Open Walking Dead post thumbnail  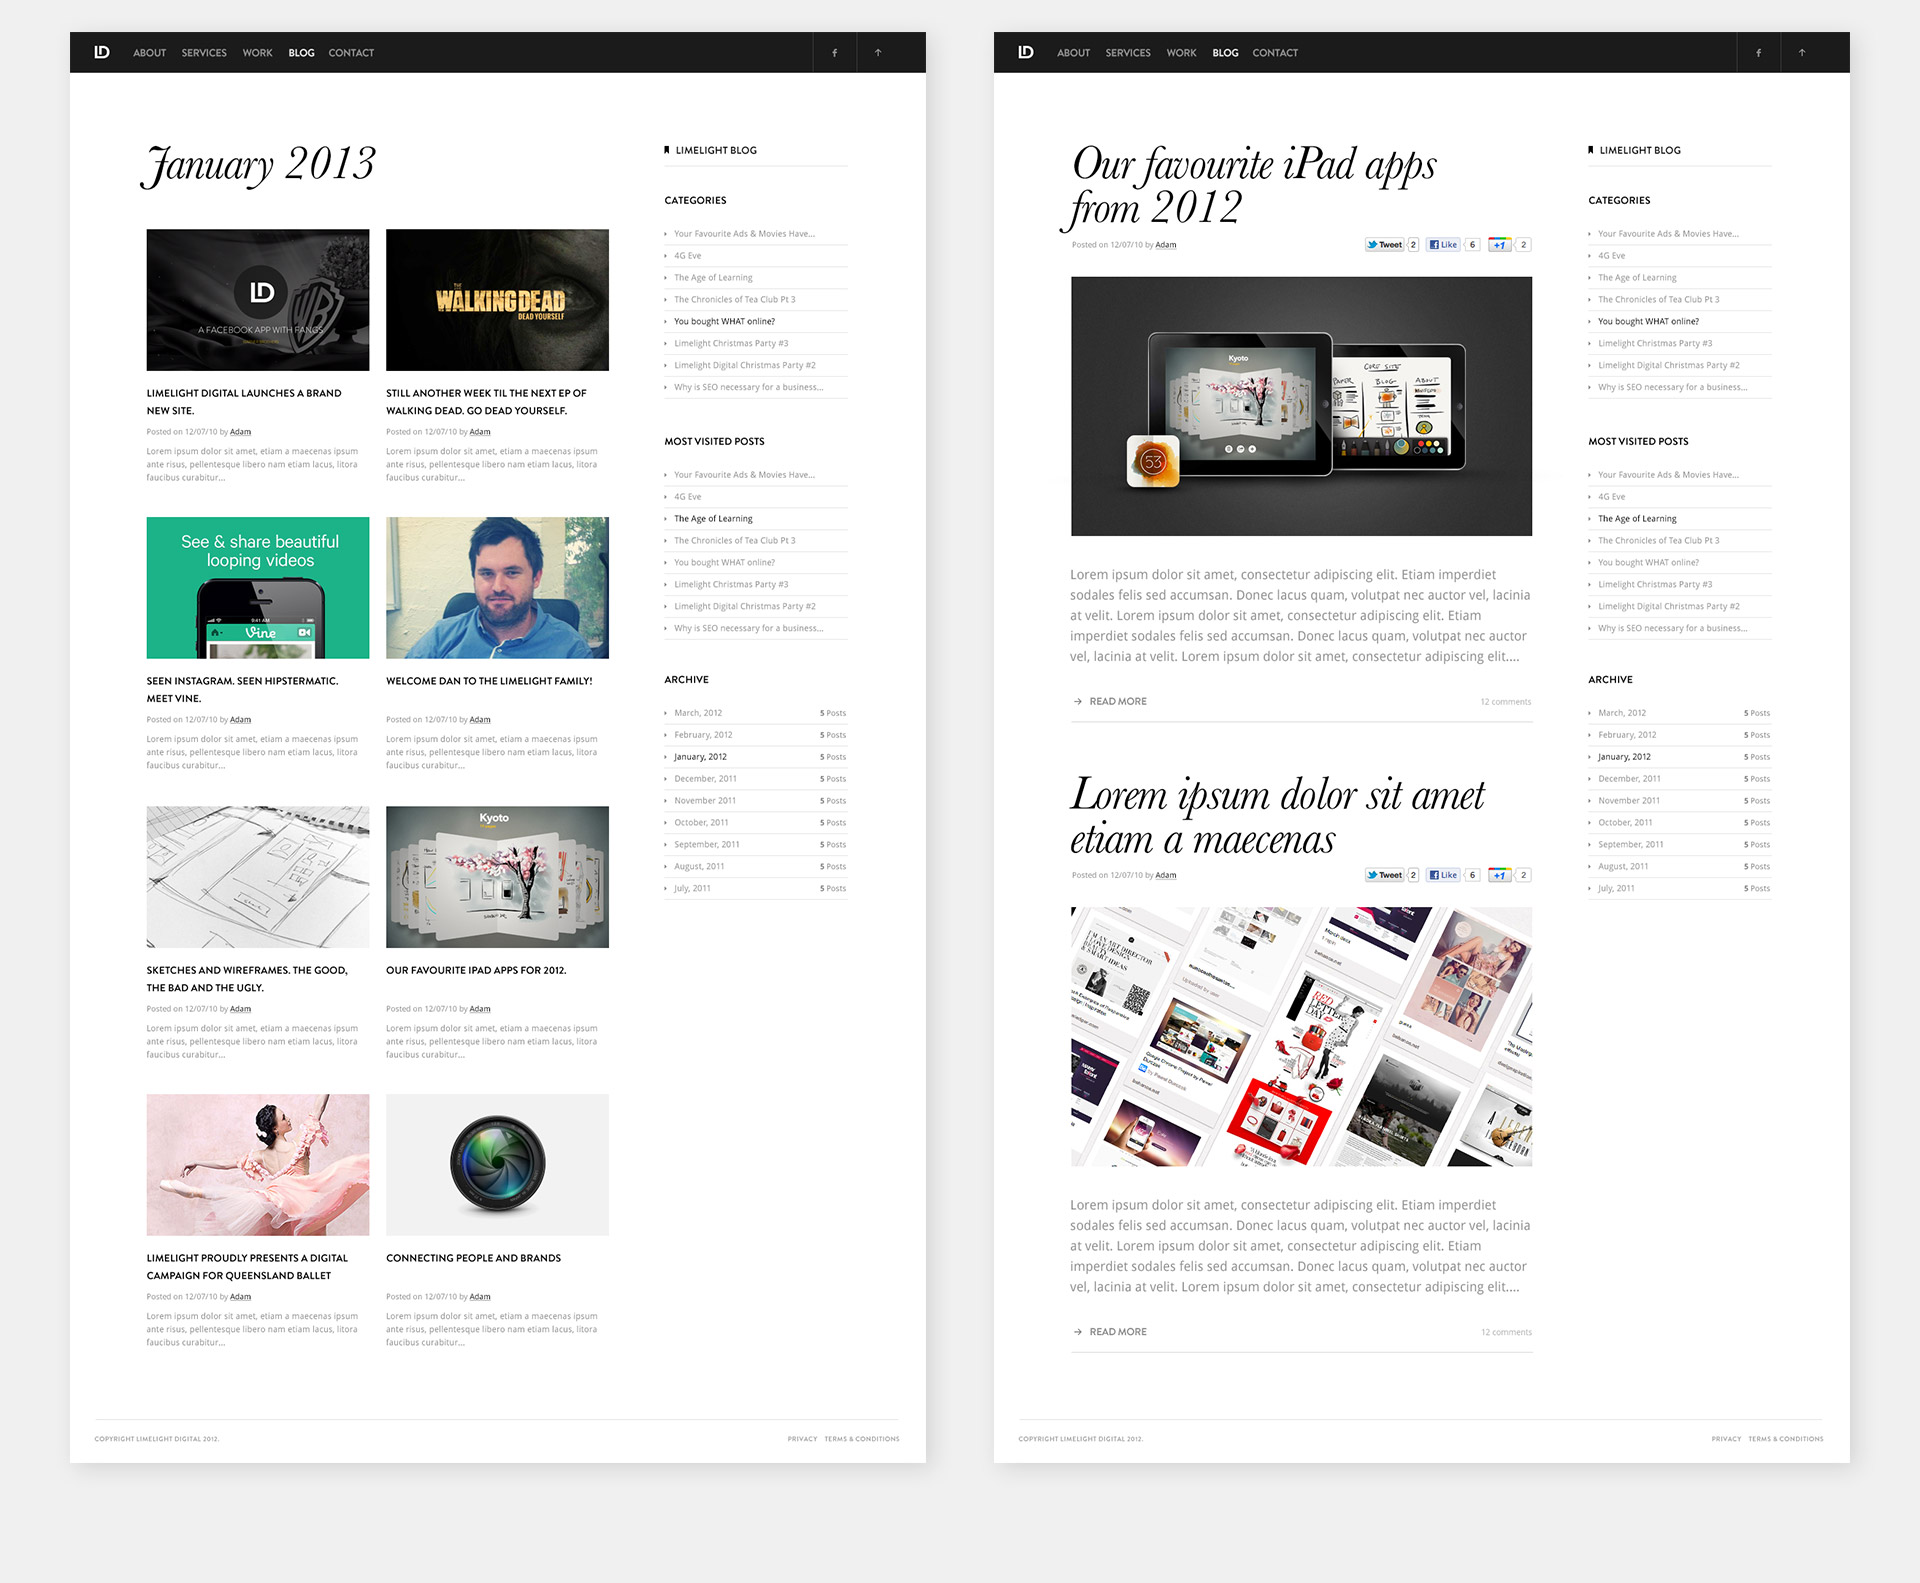[497, 300]
